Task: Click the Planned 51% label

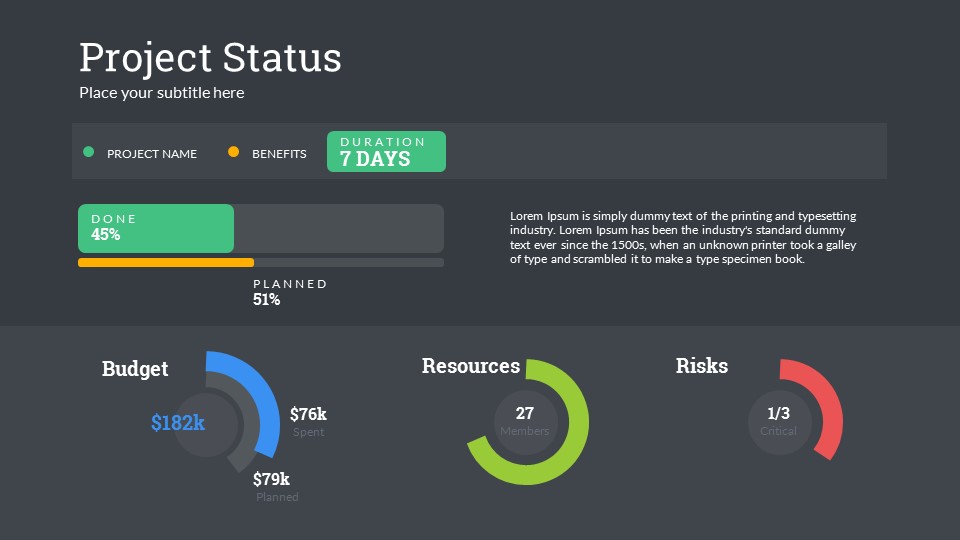Action: [x=290, y=291]
